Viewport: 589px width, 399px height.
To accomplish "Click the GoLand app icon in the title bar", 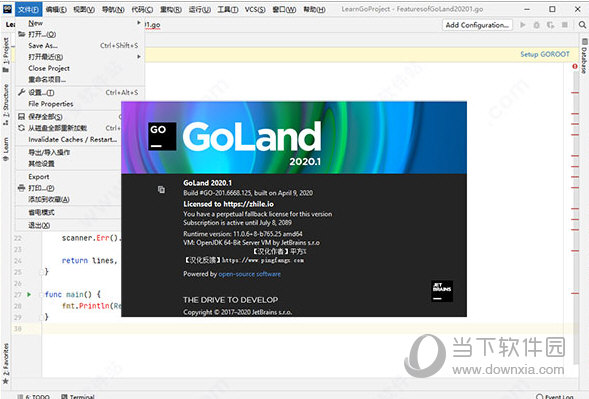I will coord(8,9).
